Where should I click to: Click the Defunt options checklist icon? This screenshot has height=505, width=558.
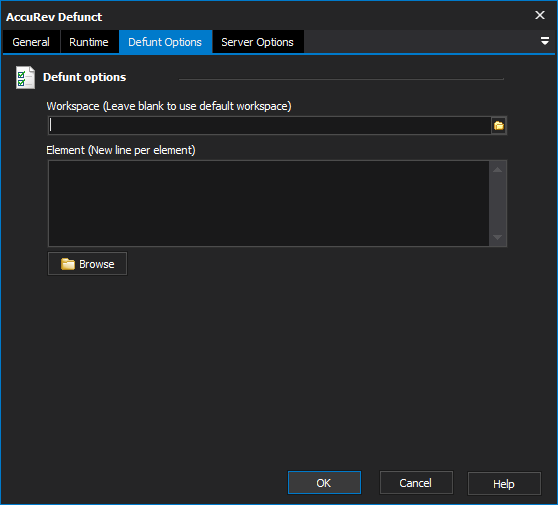(x=25, y=78)
